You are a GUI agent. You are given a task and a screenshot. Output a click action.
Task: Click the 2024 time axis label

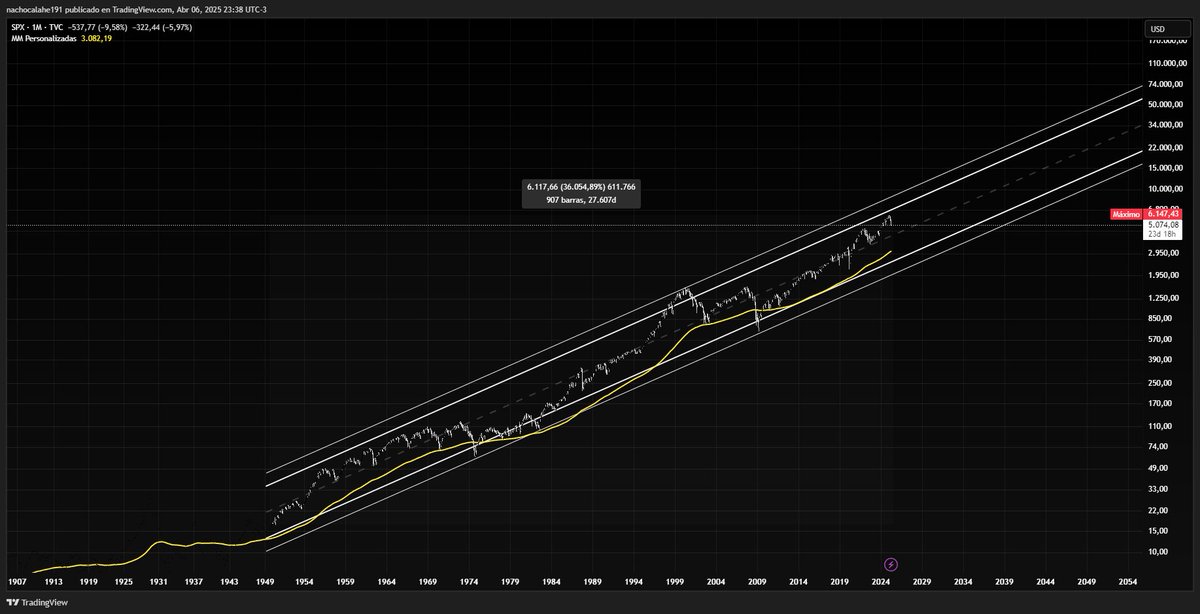pyautogui.click(x=881, y=581)
